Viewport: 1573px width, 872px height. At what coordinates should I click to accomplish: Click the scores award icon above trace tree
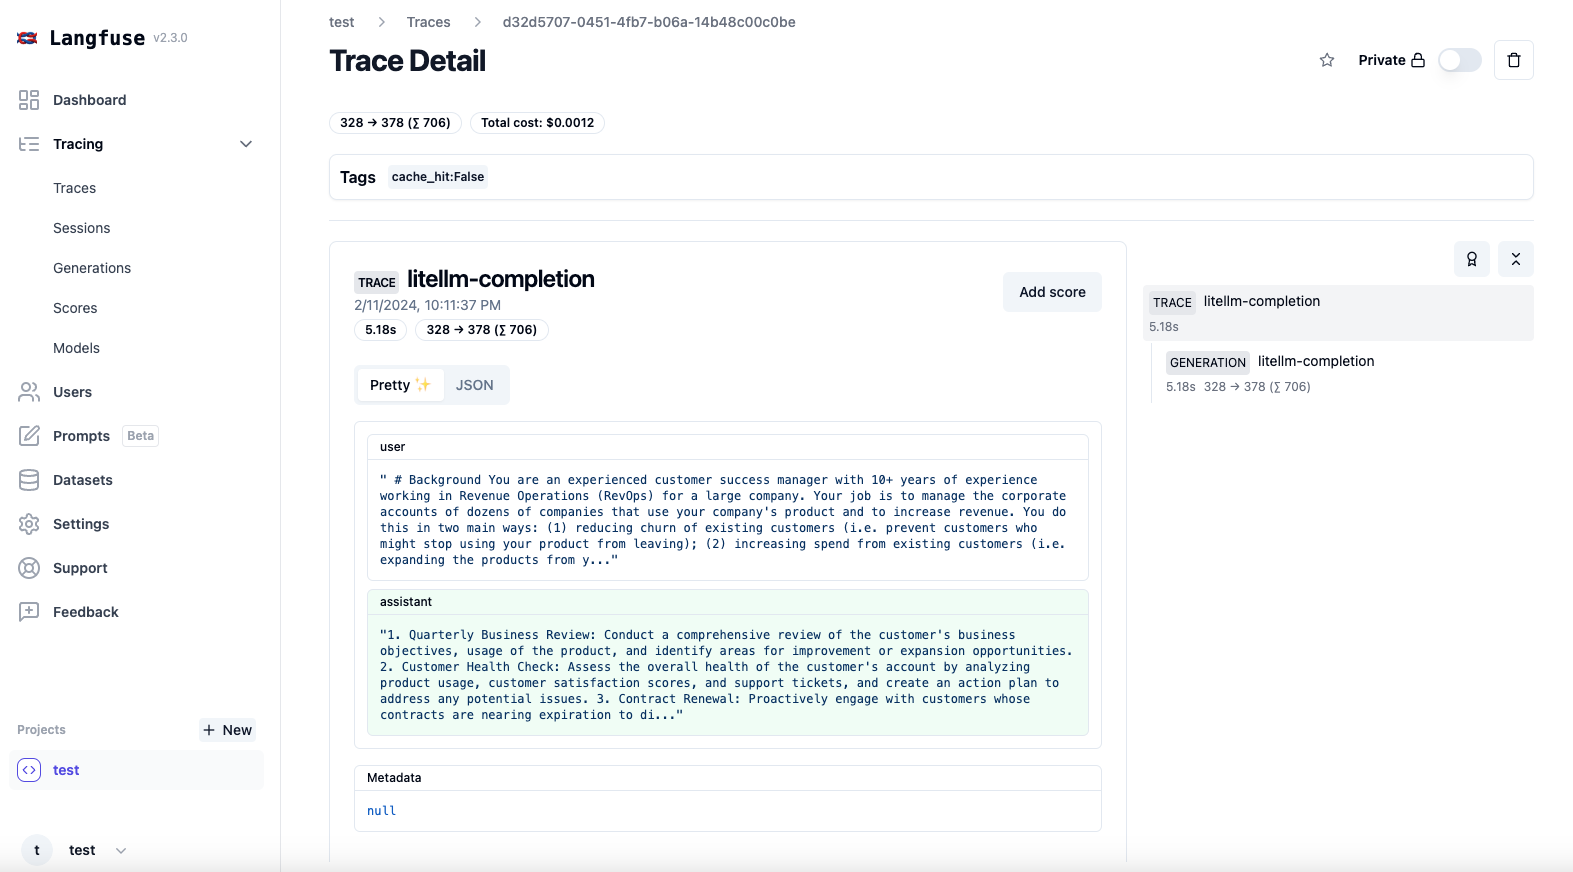(x=1472, y=259)
